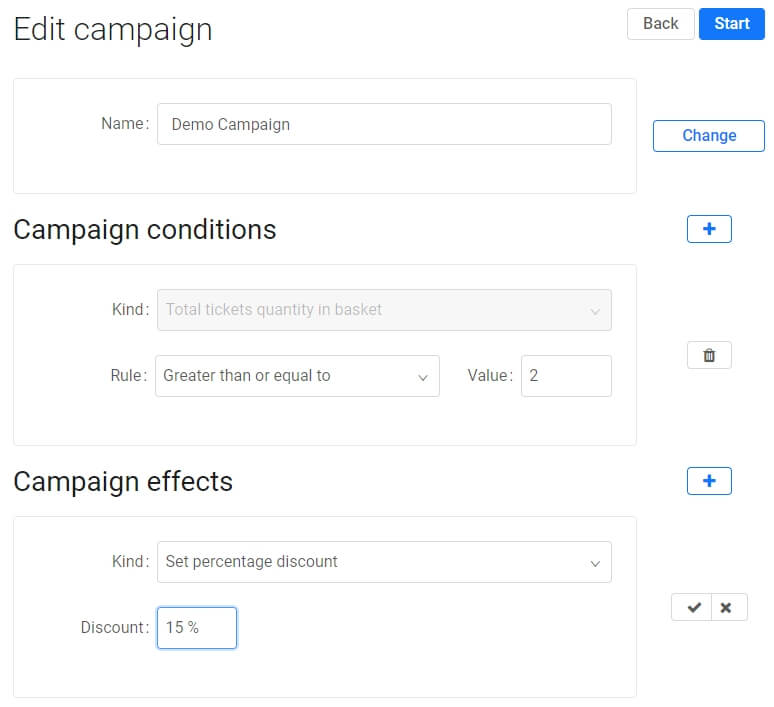Expand the 'Set percentage discount' kind dropdown

click(384, 562)
